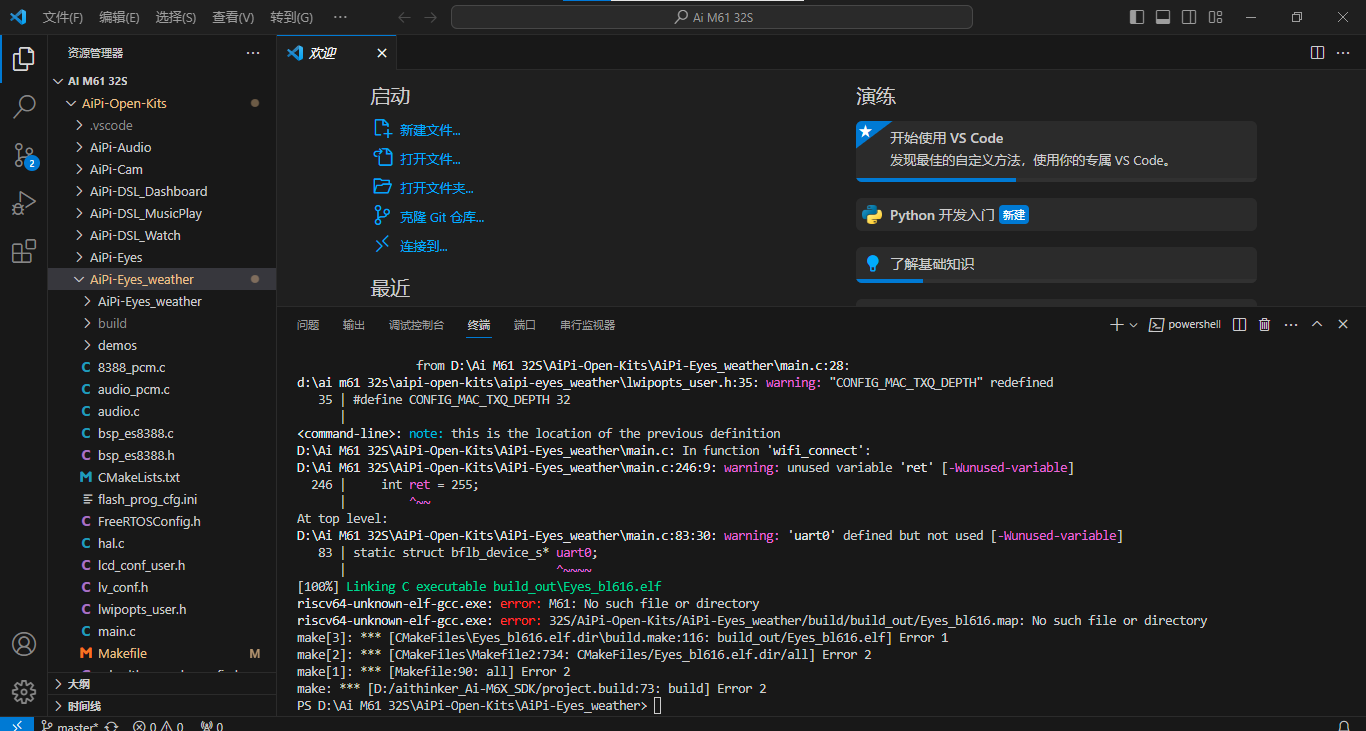Screen dimensions: 1366x731
Task: Open the Manage gear icon
Action: click(24, 692)
